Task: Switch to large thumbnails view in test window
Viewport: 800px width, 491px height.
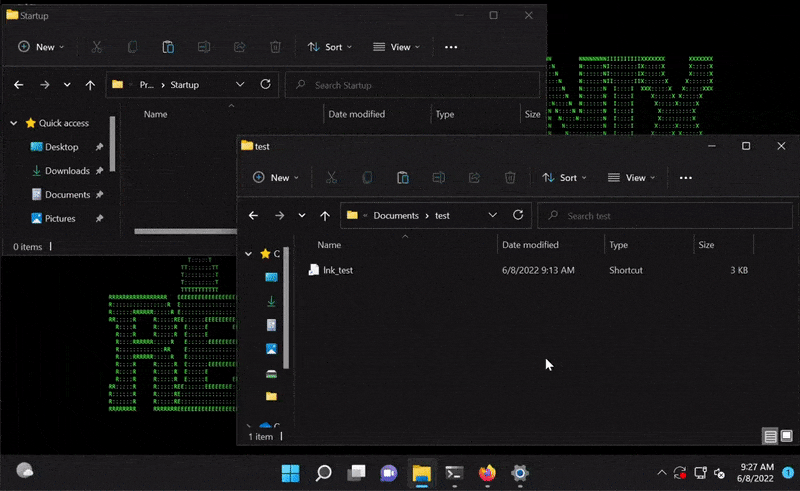Action: [x=785, y=437]
